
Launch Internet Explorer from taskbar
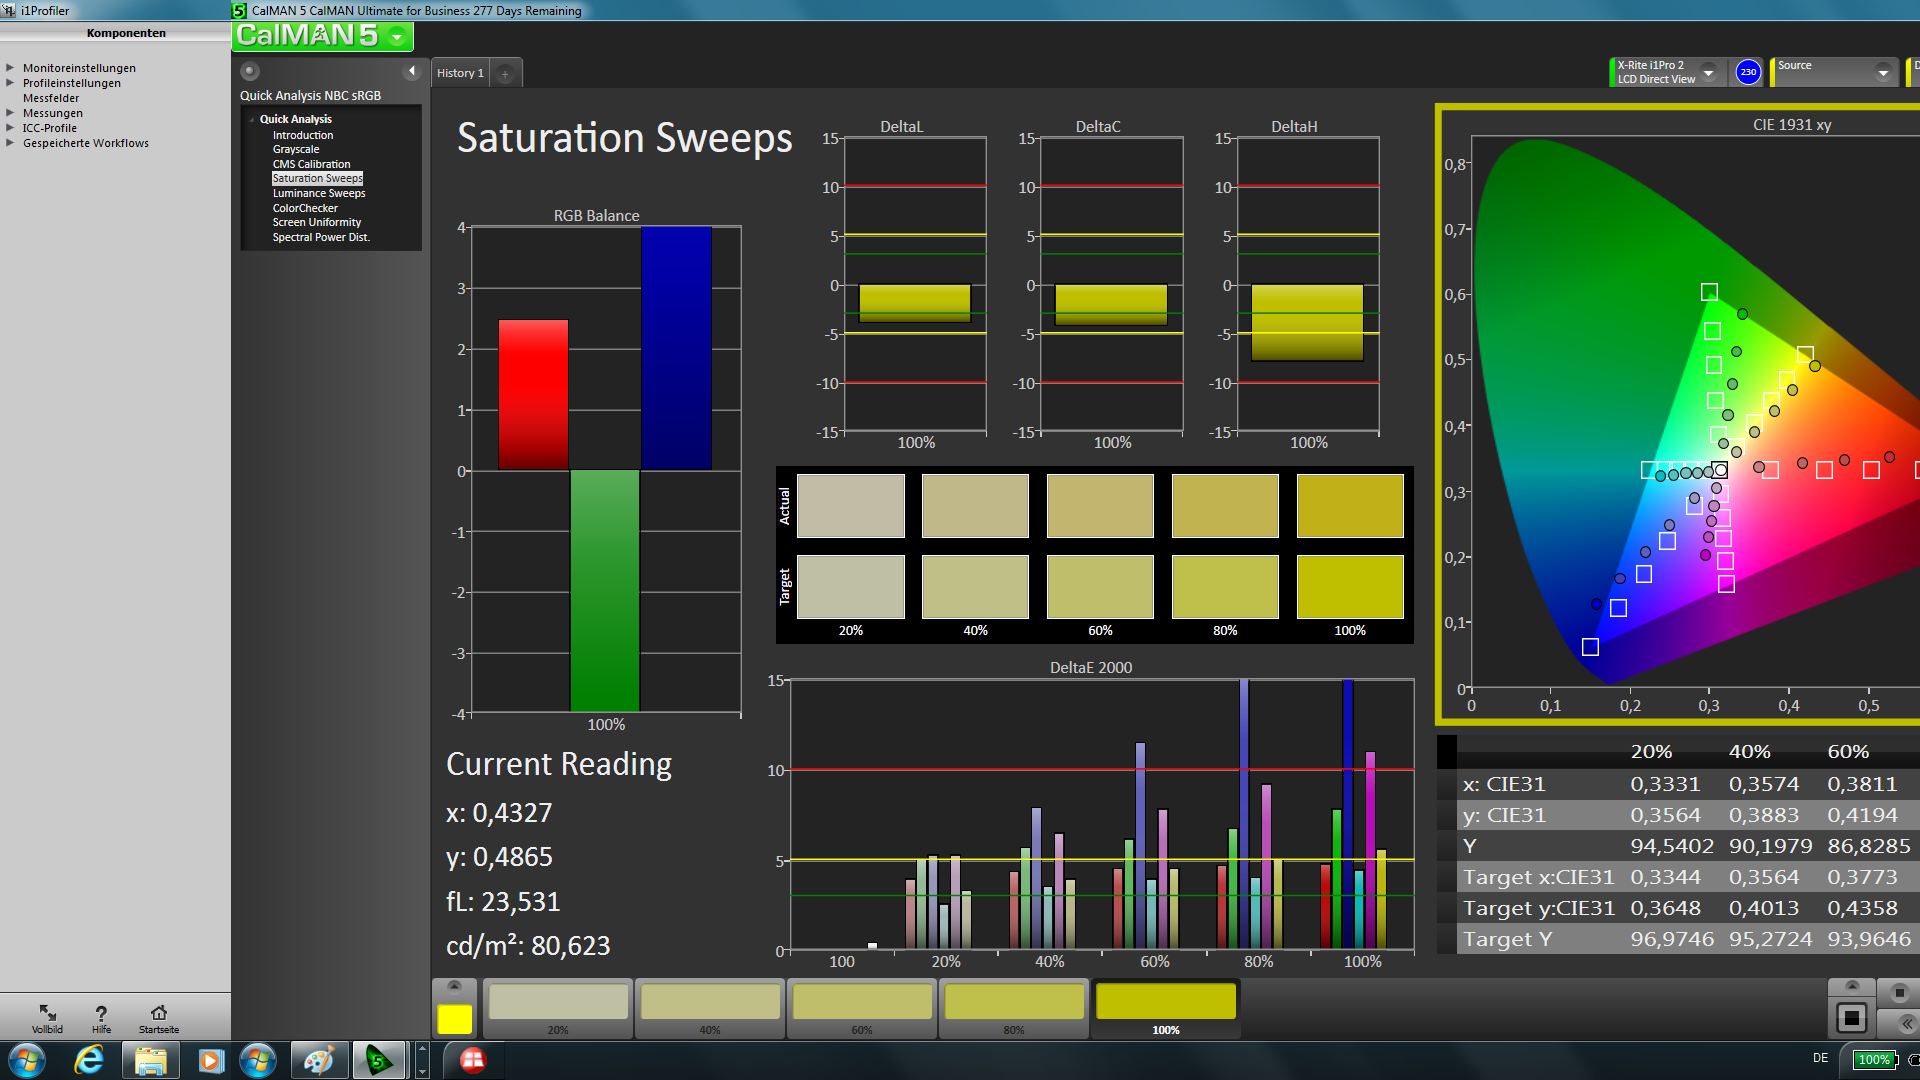[89, 1060]
